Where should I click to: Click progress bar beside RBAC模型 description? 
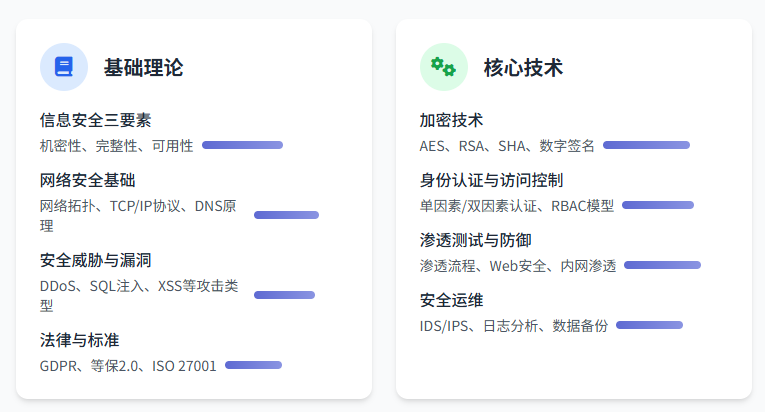point(658,205)
